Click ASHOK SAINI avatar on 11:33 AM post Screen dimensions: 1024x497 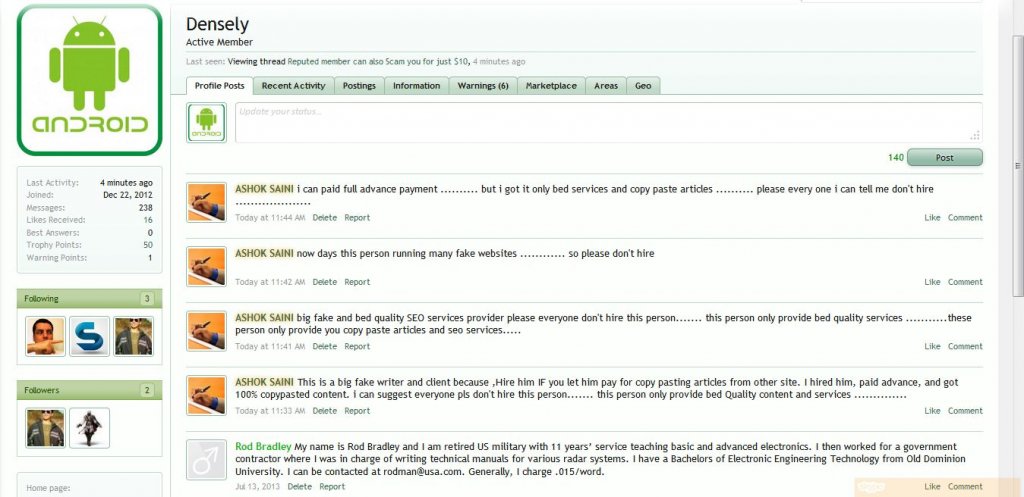(206, 395)
